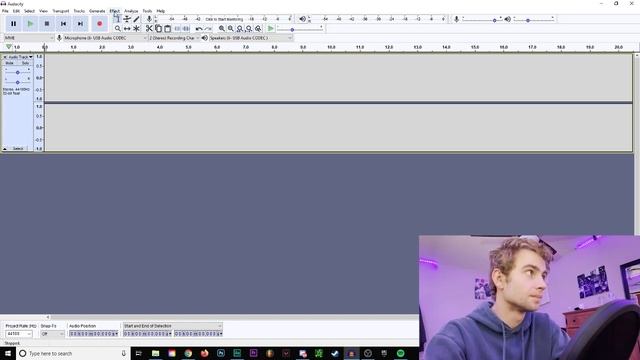Viewport: 640px width, 360px height.
Task: Select the Draw (pencil) tool
Action: point(136,19)
